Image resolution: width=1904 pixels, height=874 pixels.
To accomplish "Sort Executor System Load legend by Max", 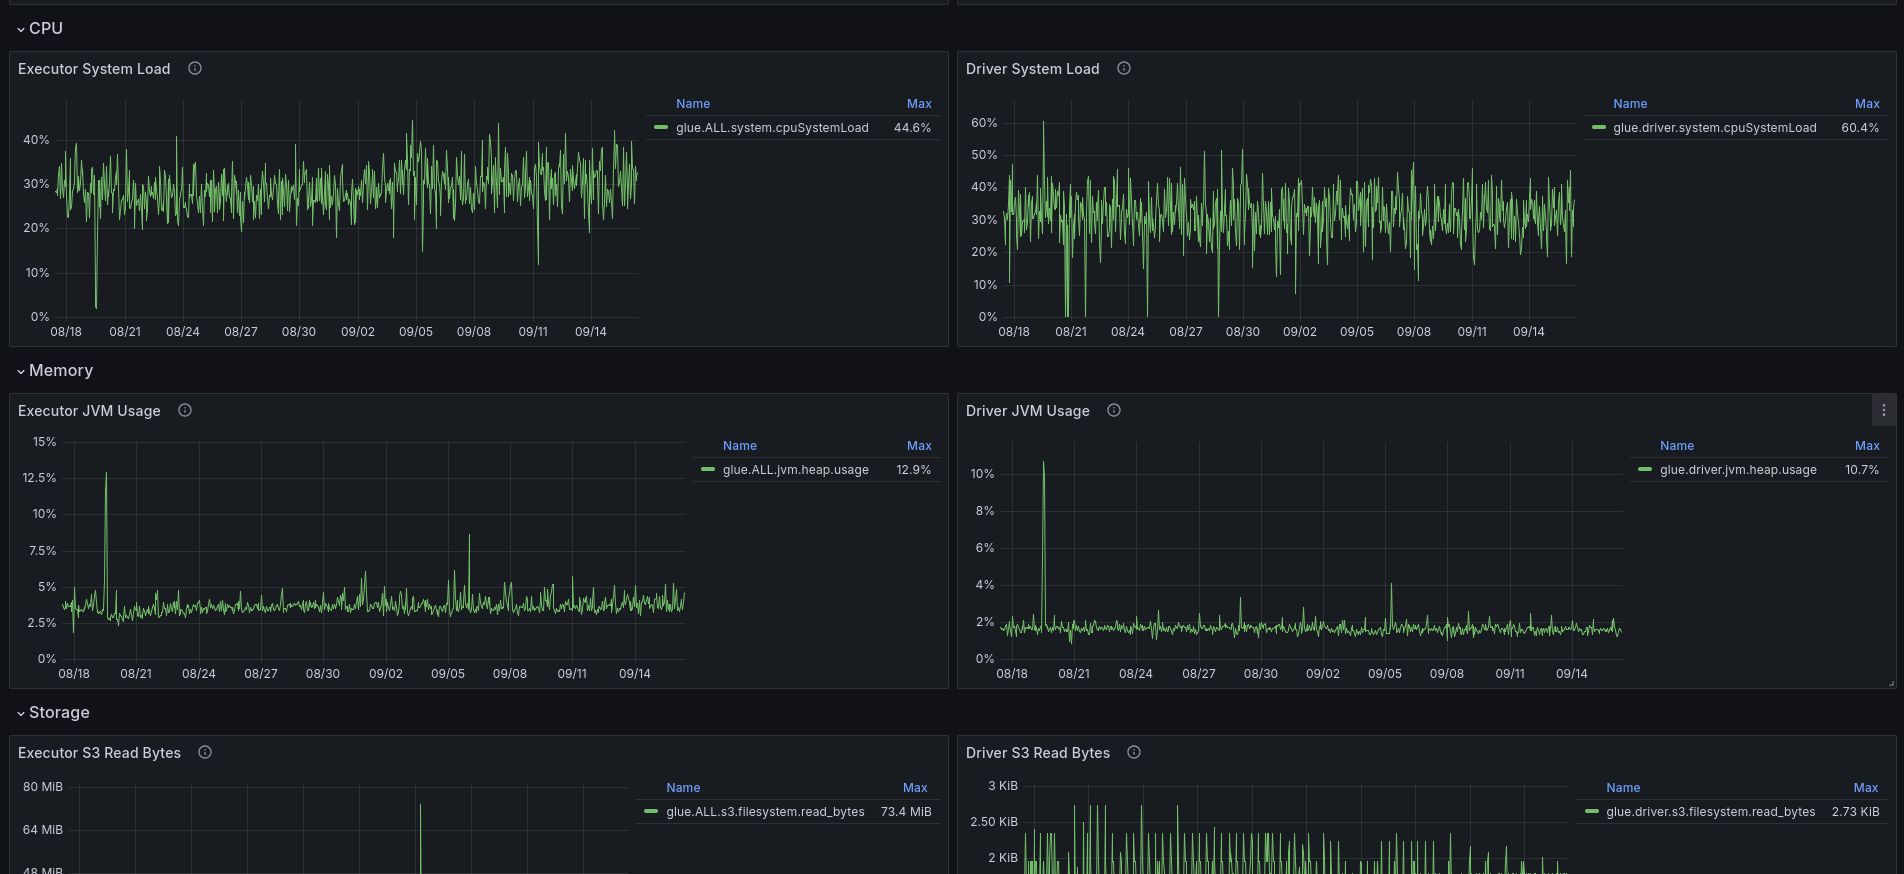I will coord(918,104).
